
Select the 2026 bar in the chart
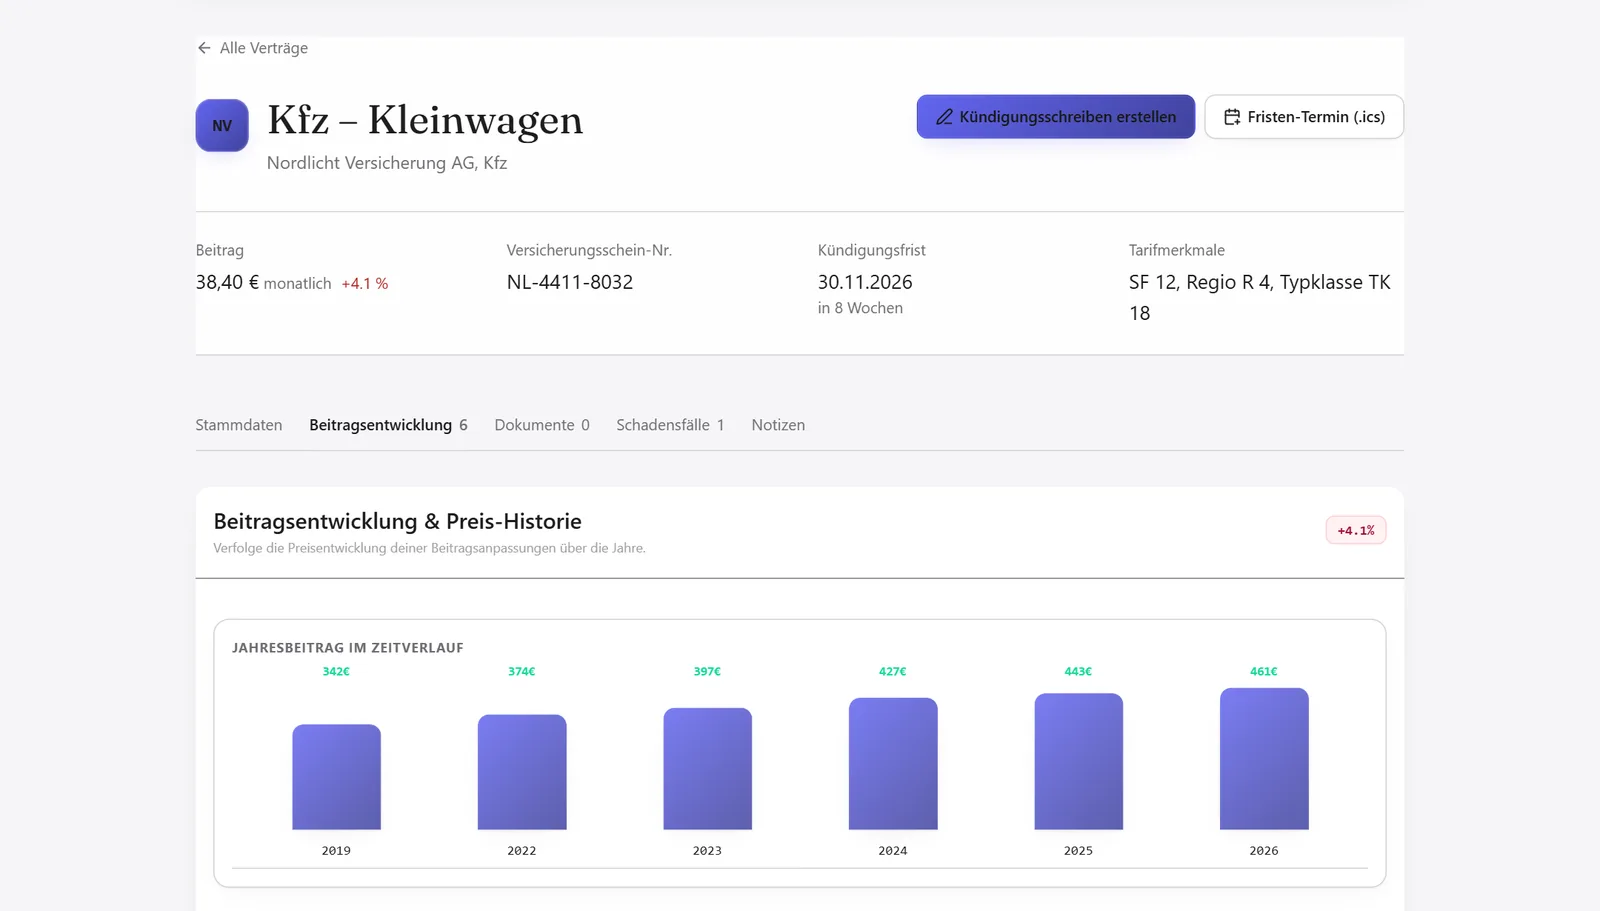click(x=1264, y=759)
